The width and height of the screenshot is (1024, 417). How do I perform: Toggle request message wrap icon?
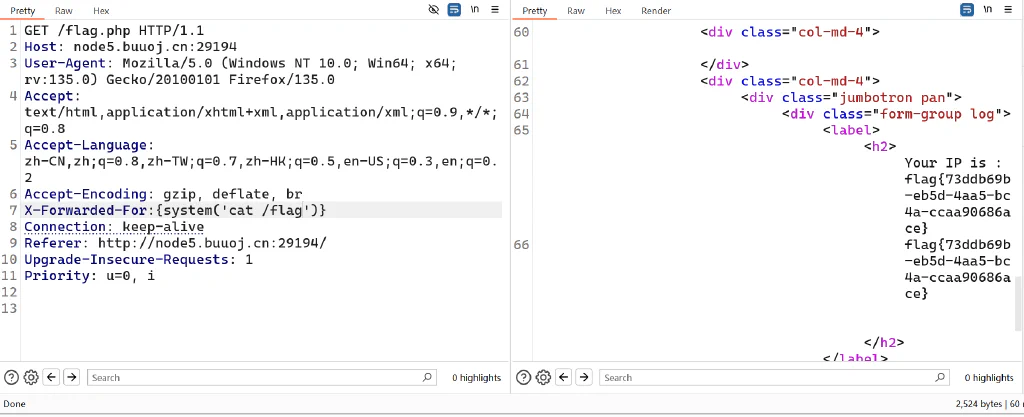(x=454, y=10)
